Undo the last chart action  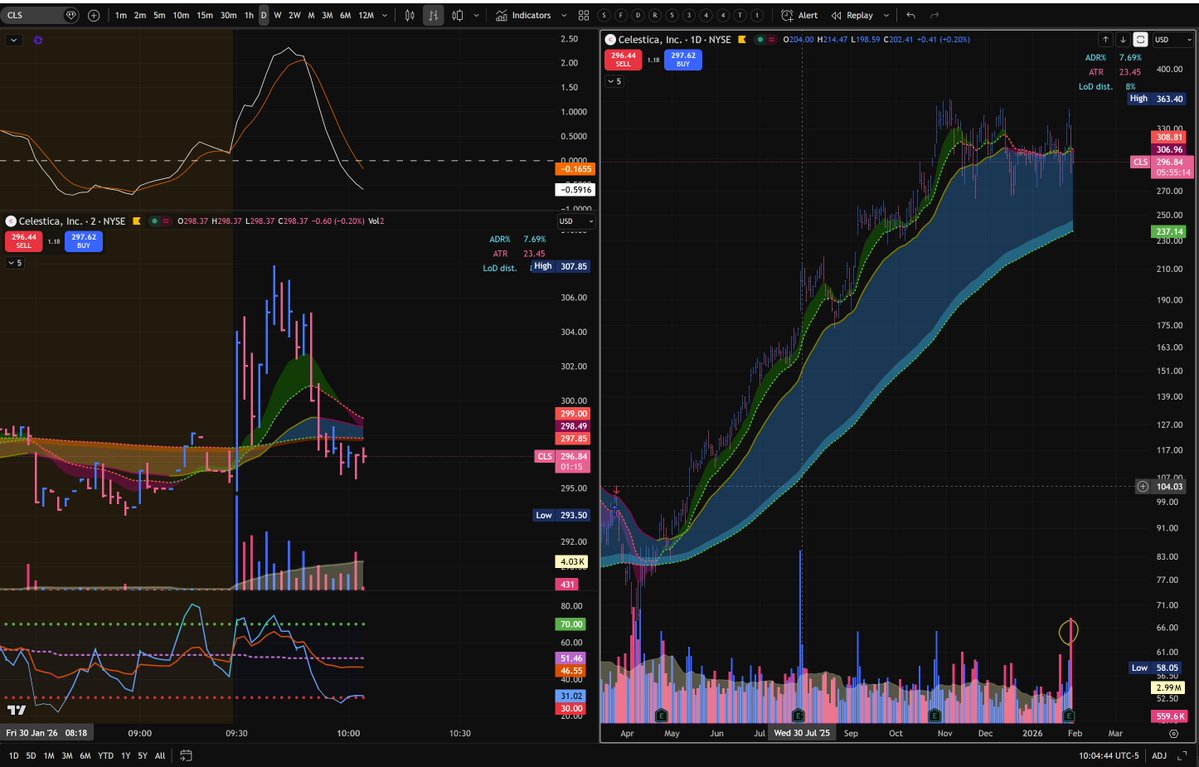[911, 15]
